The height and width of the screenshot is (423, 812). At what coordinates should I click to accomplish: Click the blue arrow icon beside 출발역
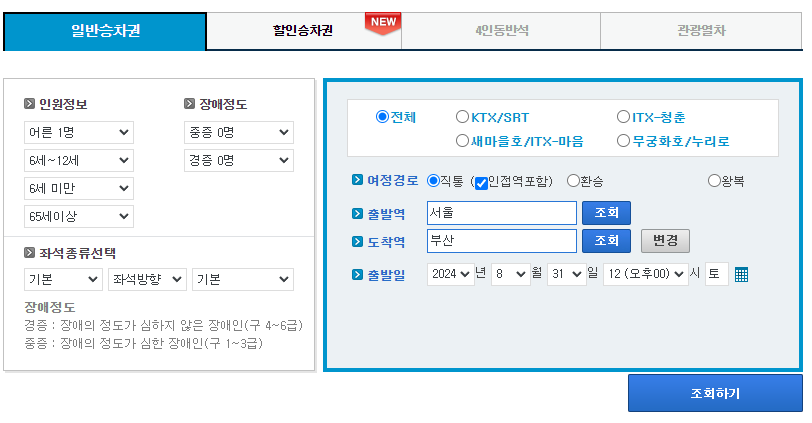(357, 213)
